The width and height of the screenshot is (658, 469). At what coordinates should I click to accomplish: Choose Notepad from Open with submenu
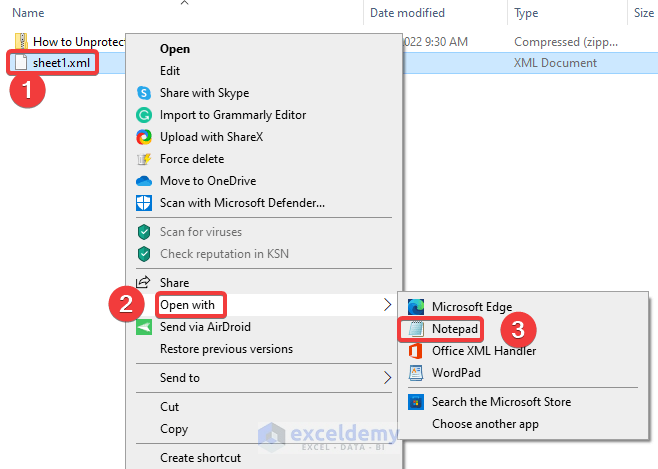(x=455, y=329)
